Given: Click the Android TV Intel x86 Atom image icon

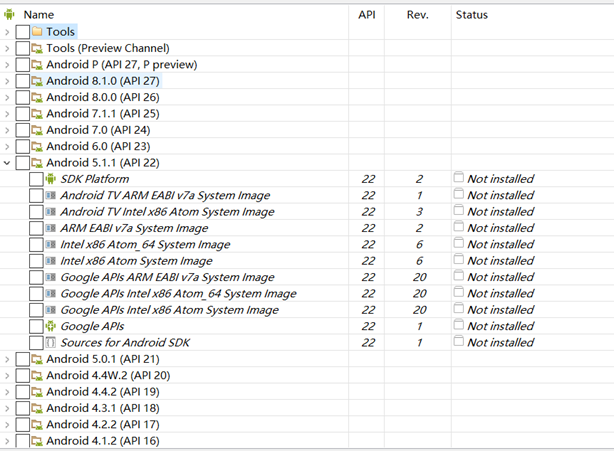Looking at the screenshot, I should (51, 212).
